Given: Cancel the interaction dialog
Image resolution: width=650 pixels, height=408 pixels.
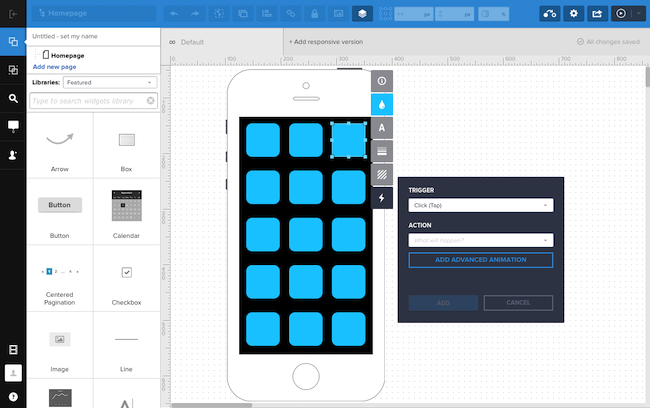Looking at the screenshot, I should [518, 303].
